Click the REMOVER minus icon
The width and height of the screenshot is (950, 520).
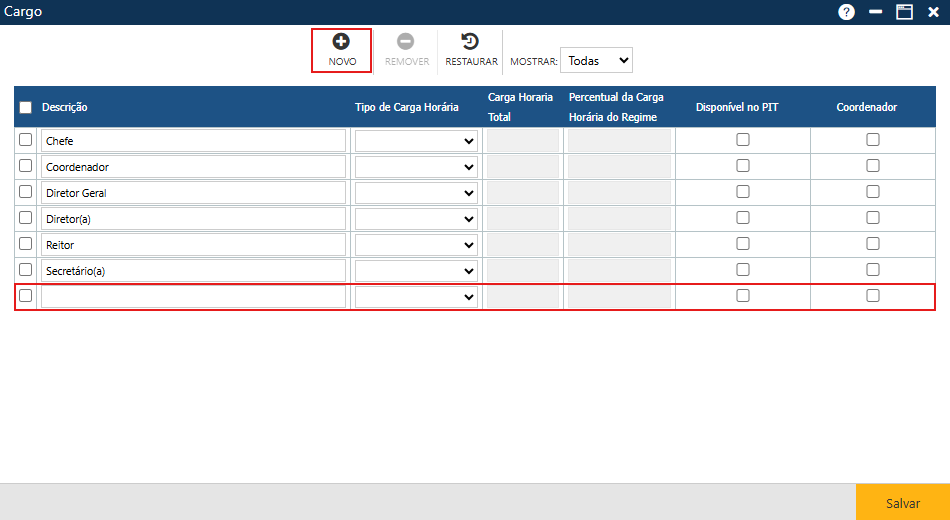(x=405, y=41)
